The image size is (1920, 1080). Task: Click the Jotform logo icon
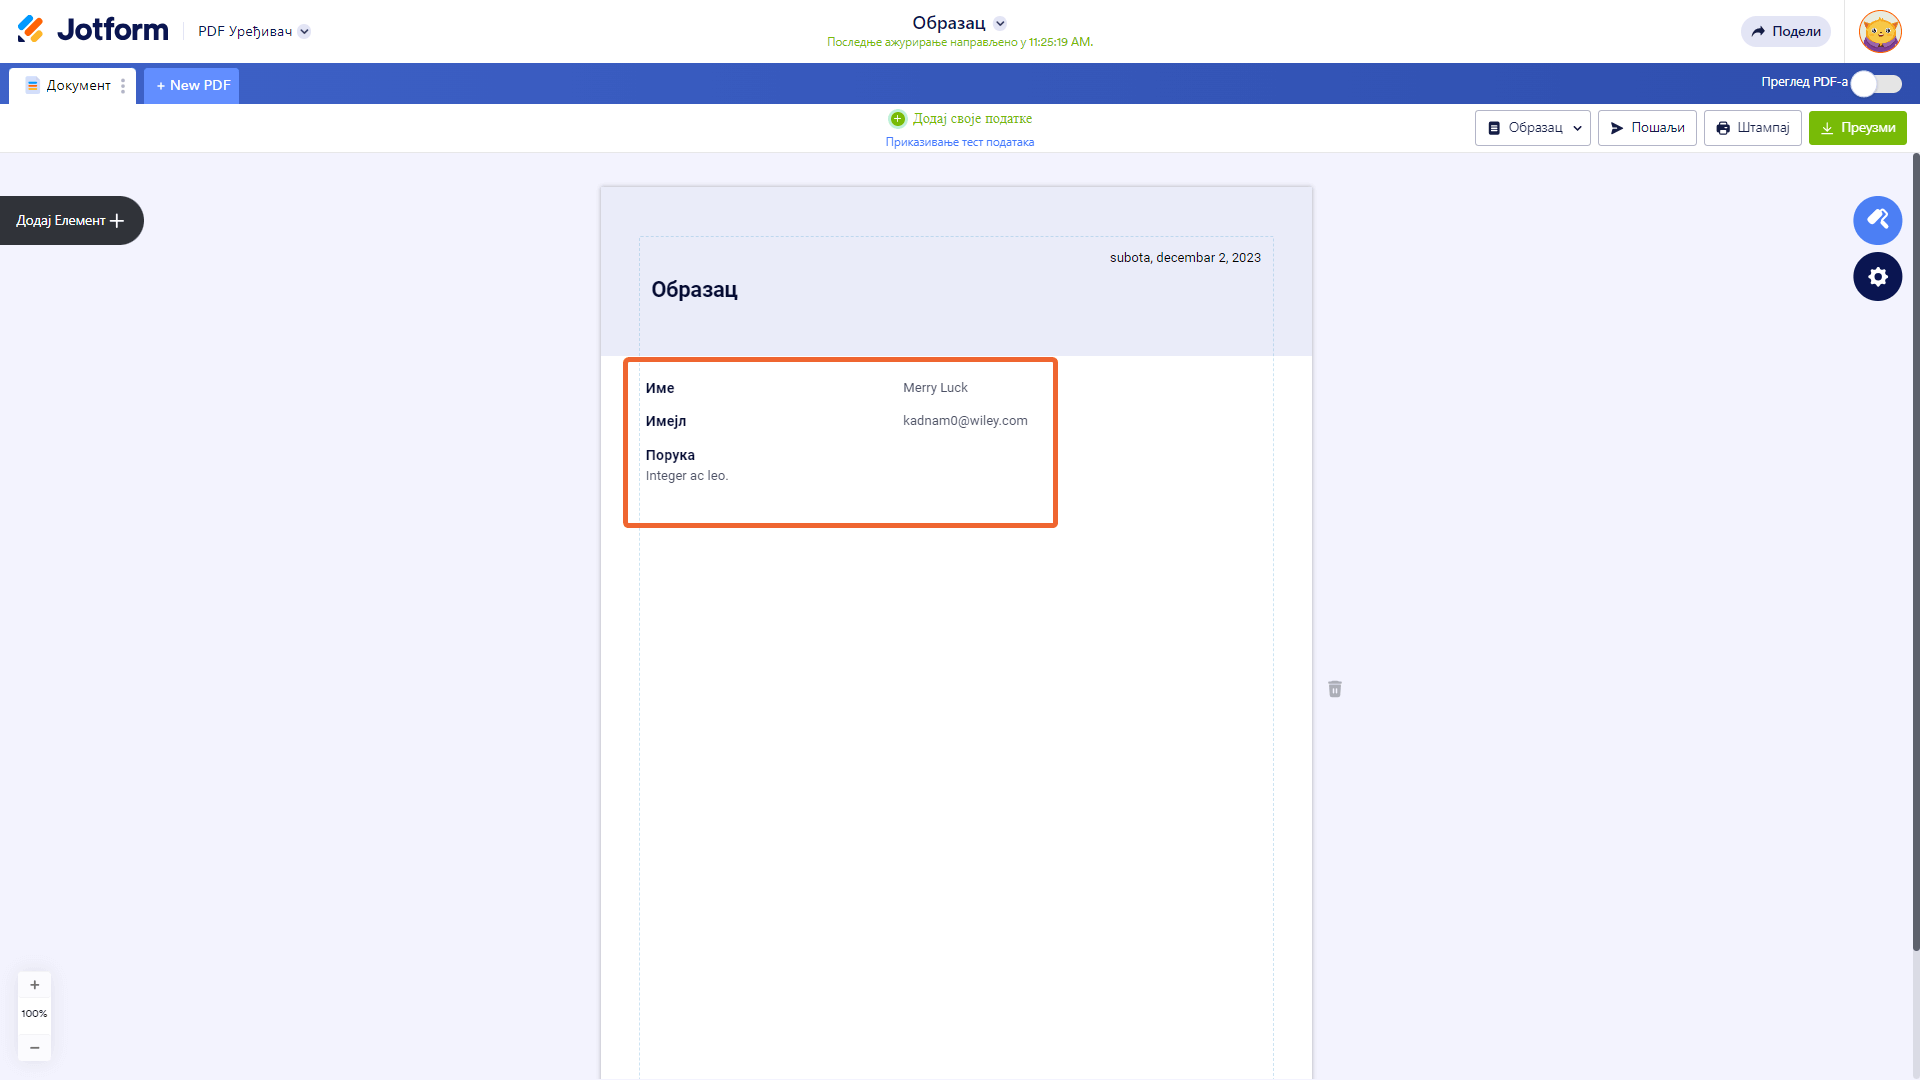(31, 30)
